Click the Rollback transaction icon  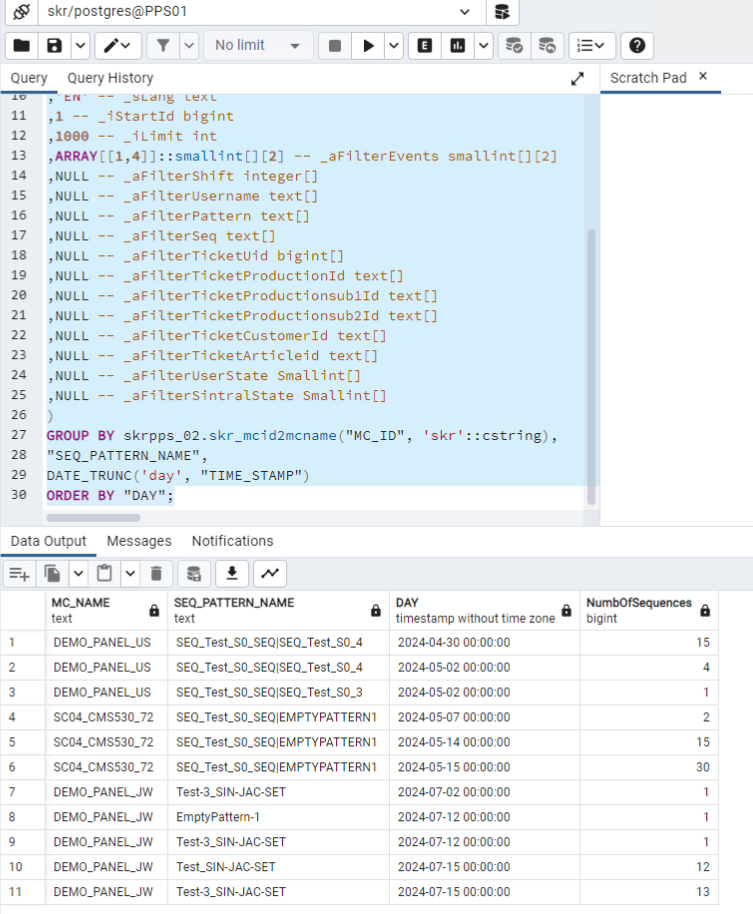(x=547, y=45)
